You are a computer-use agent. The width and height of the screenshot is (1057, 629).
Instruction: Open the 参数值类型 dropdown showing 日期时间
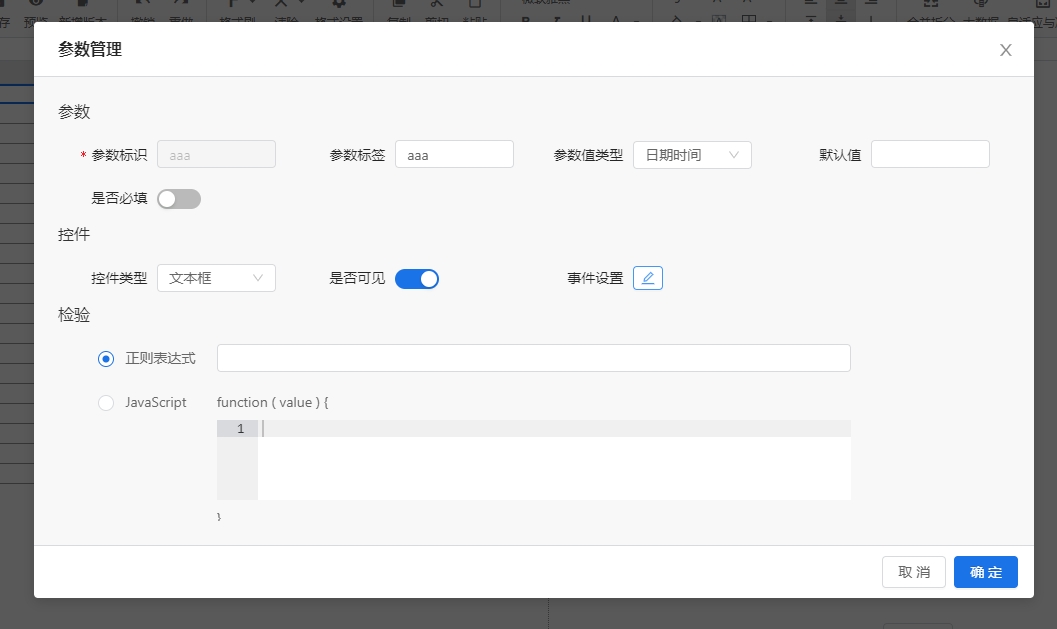[692, 155]
